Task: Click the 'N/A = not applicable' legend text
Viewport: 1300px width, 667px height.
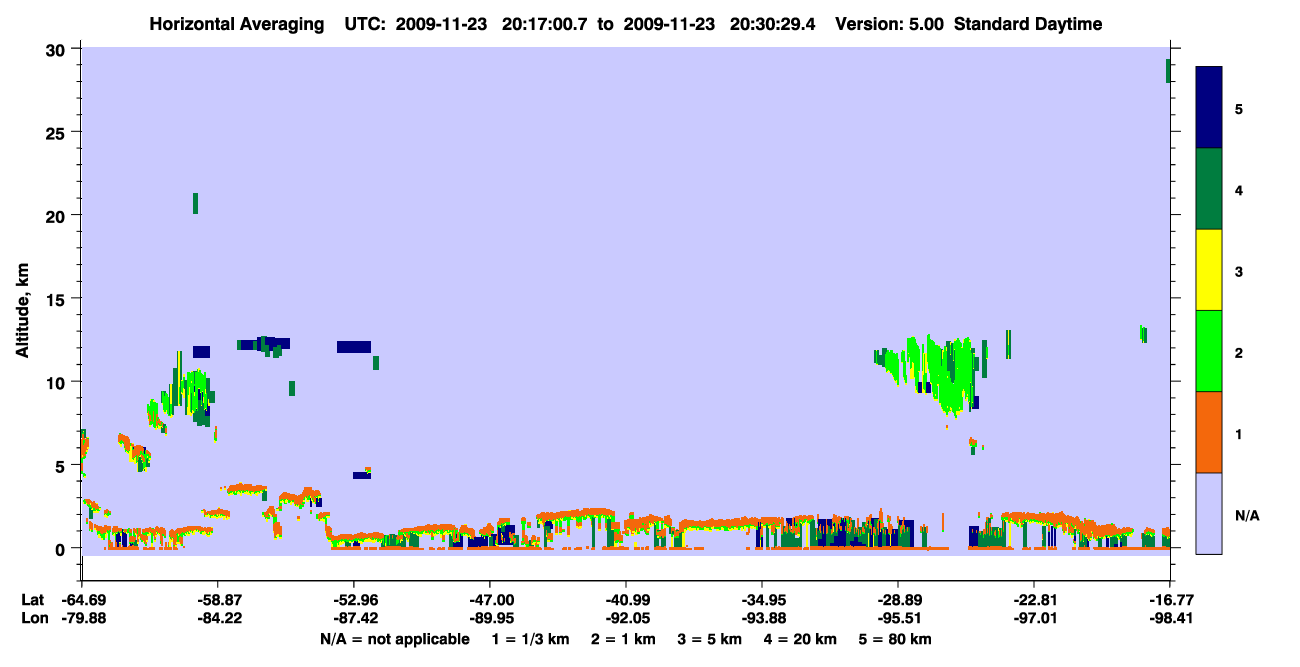Action: [x=395, y=639]
